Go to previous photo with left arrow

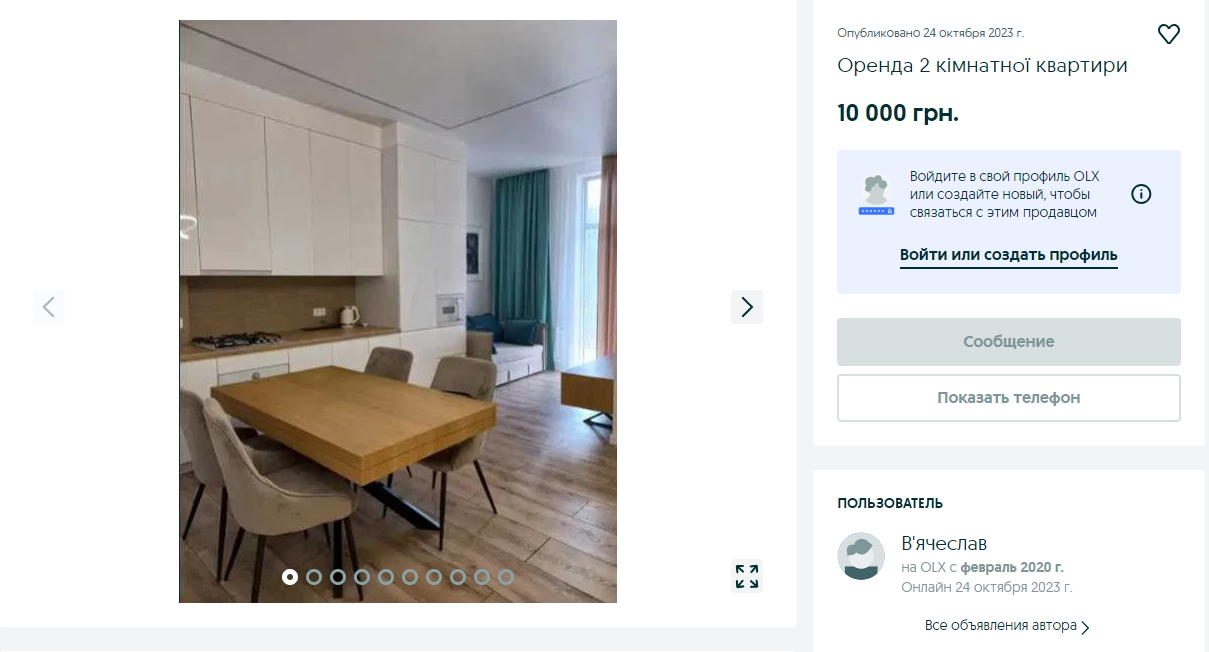pyautogui.click(x=49, y=307)
